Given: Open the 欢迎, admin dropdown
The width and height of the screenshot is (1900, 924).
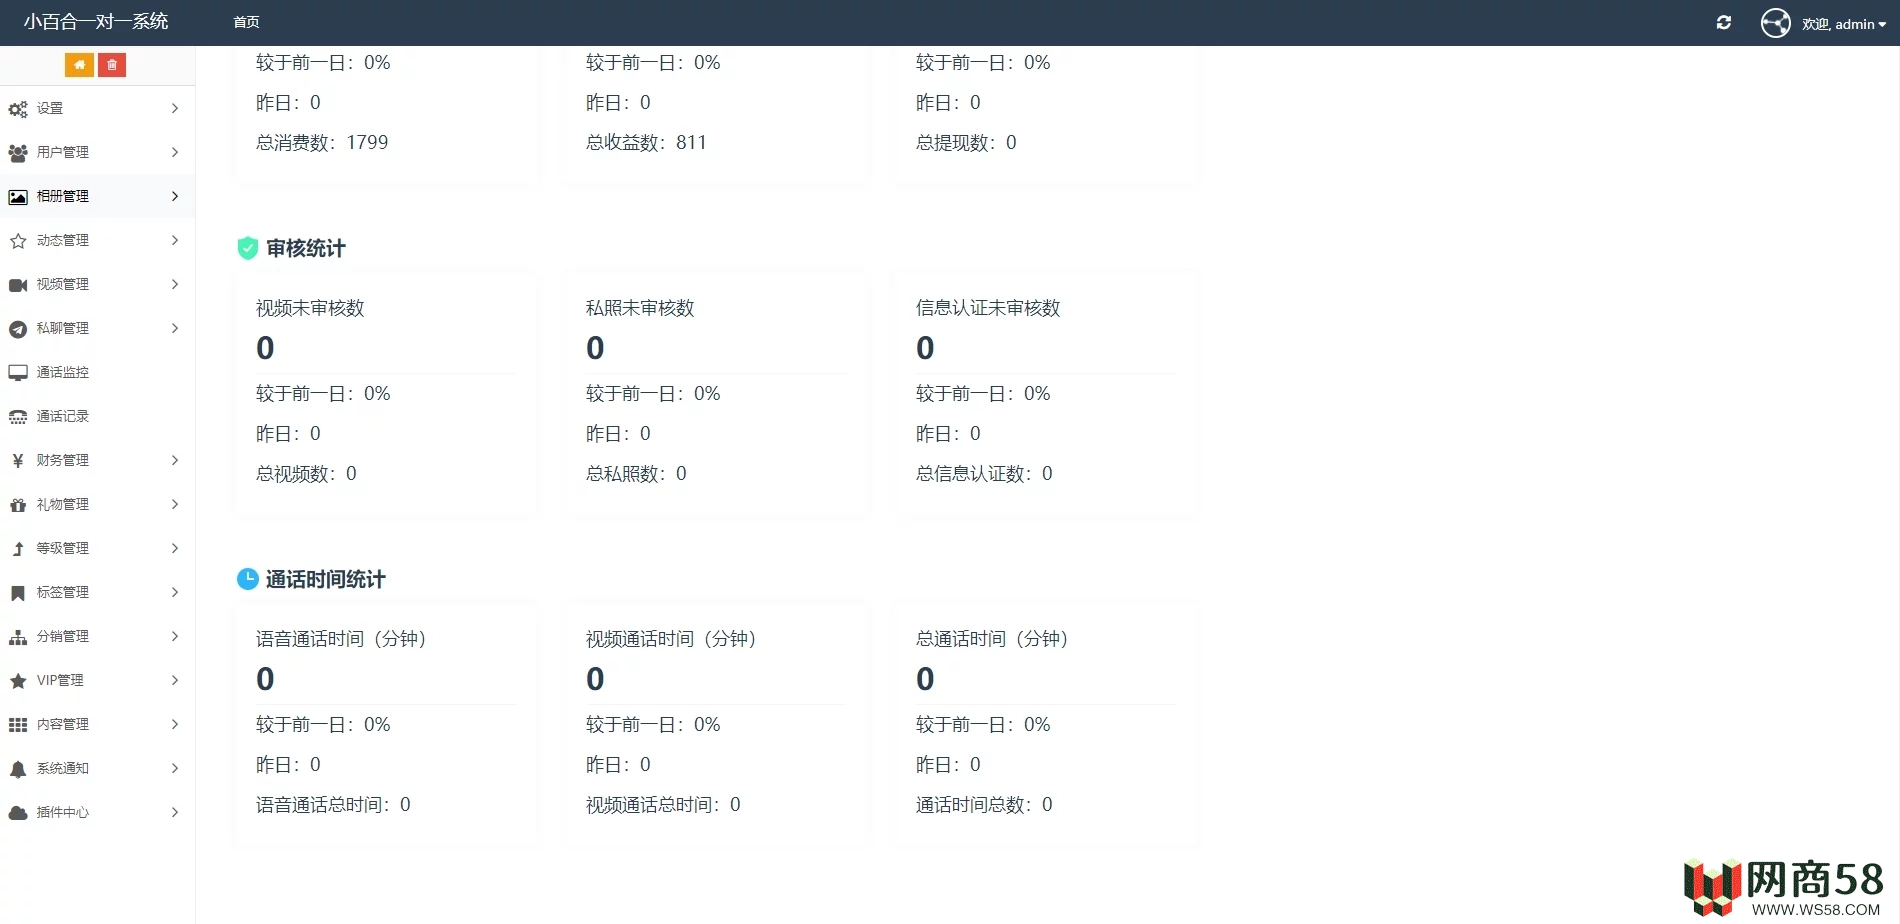Looking at the screenshot, I should pos(1844,24).
